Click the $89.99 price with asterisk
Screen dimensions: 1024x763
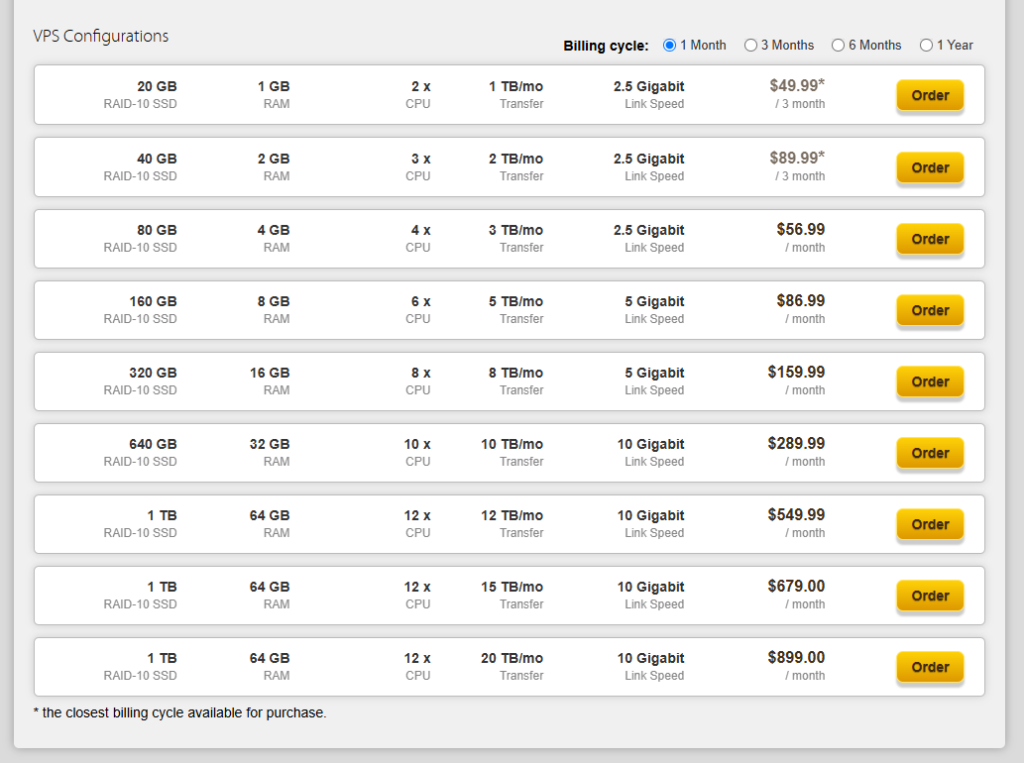tap(797, 158)
